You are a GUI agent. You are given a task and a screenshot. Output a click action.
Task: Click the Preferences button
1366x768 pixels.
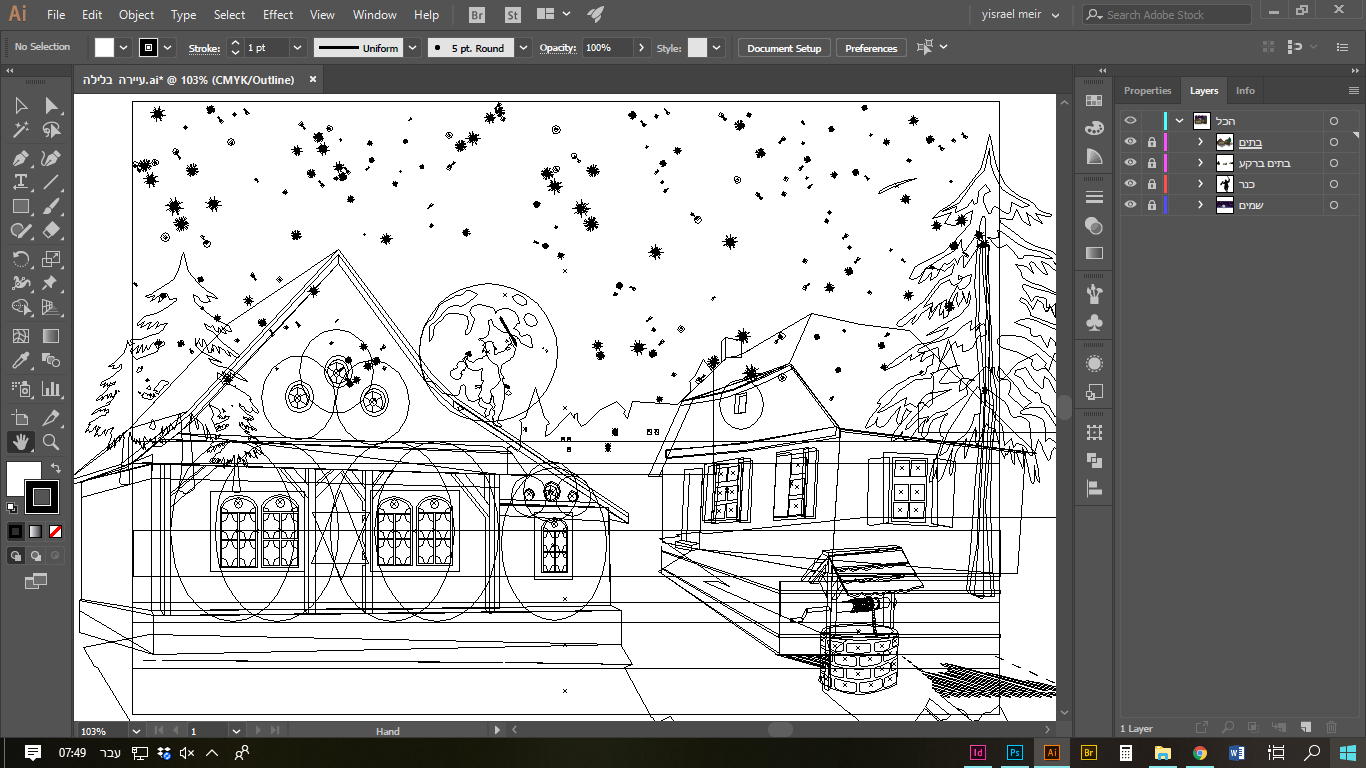click(x=871, y=48)
